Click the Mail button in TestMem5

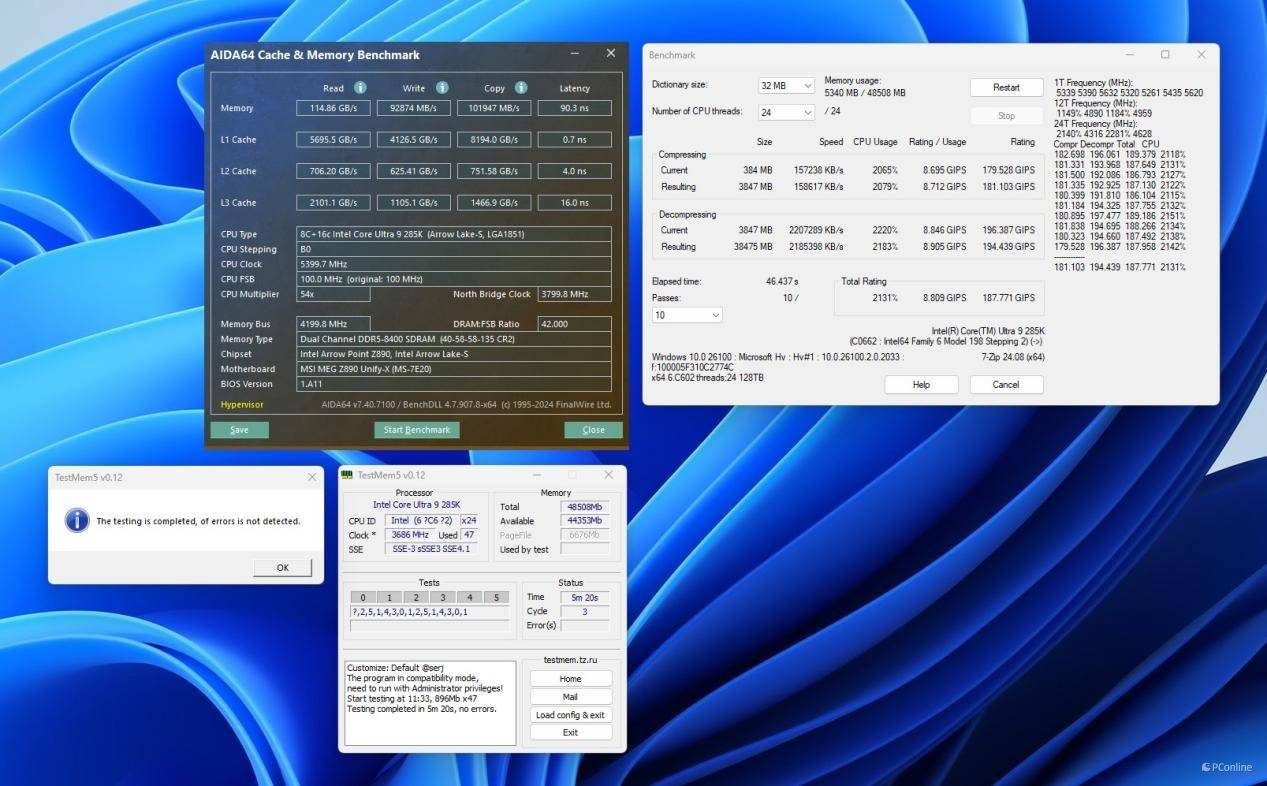click(570, 697)
